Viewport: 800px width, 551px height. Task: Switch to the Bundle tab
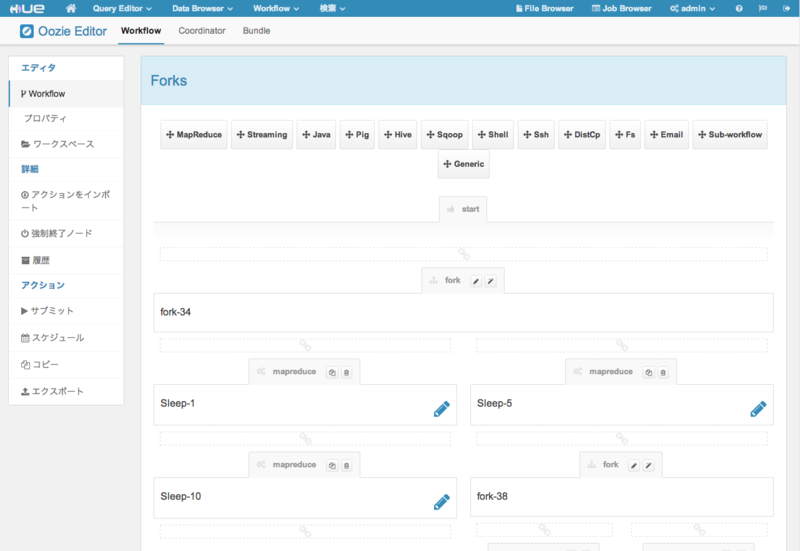(x=256, y=31)
